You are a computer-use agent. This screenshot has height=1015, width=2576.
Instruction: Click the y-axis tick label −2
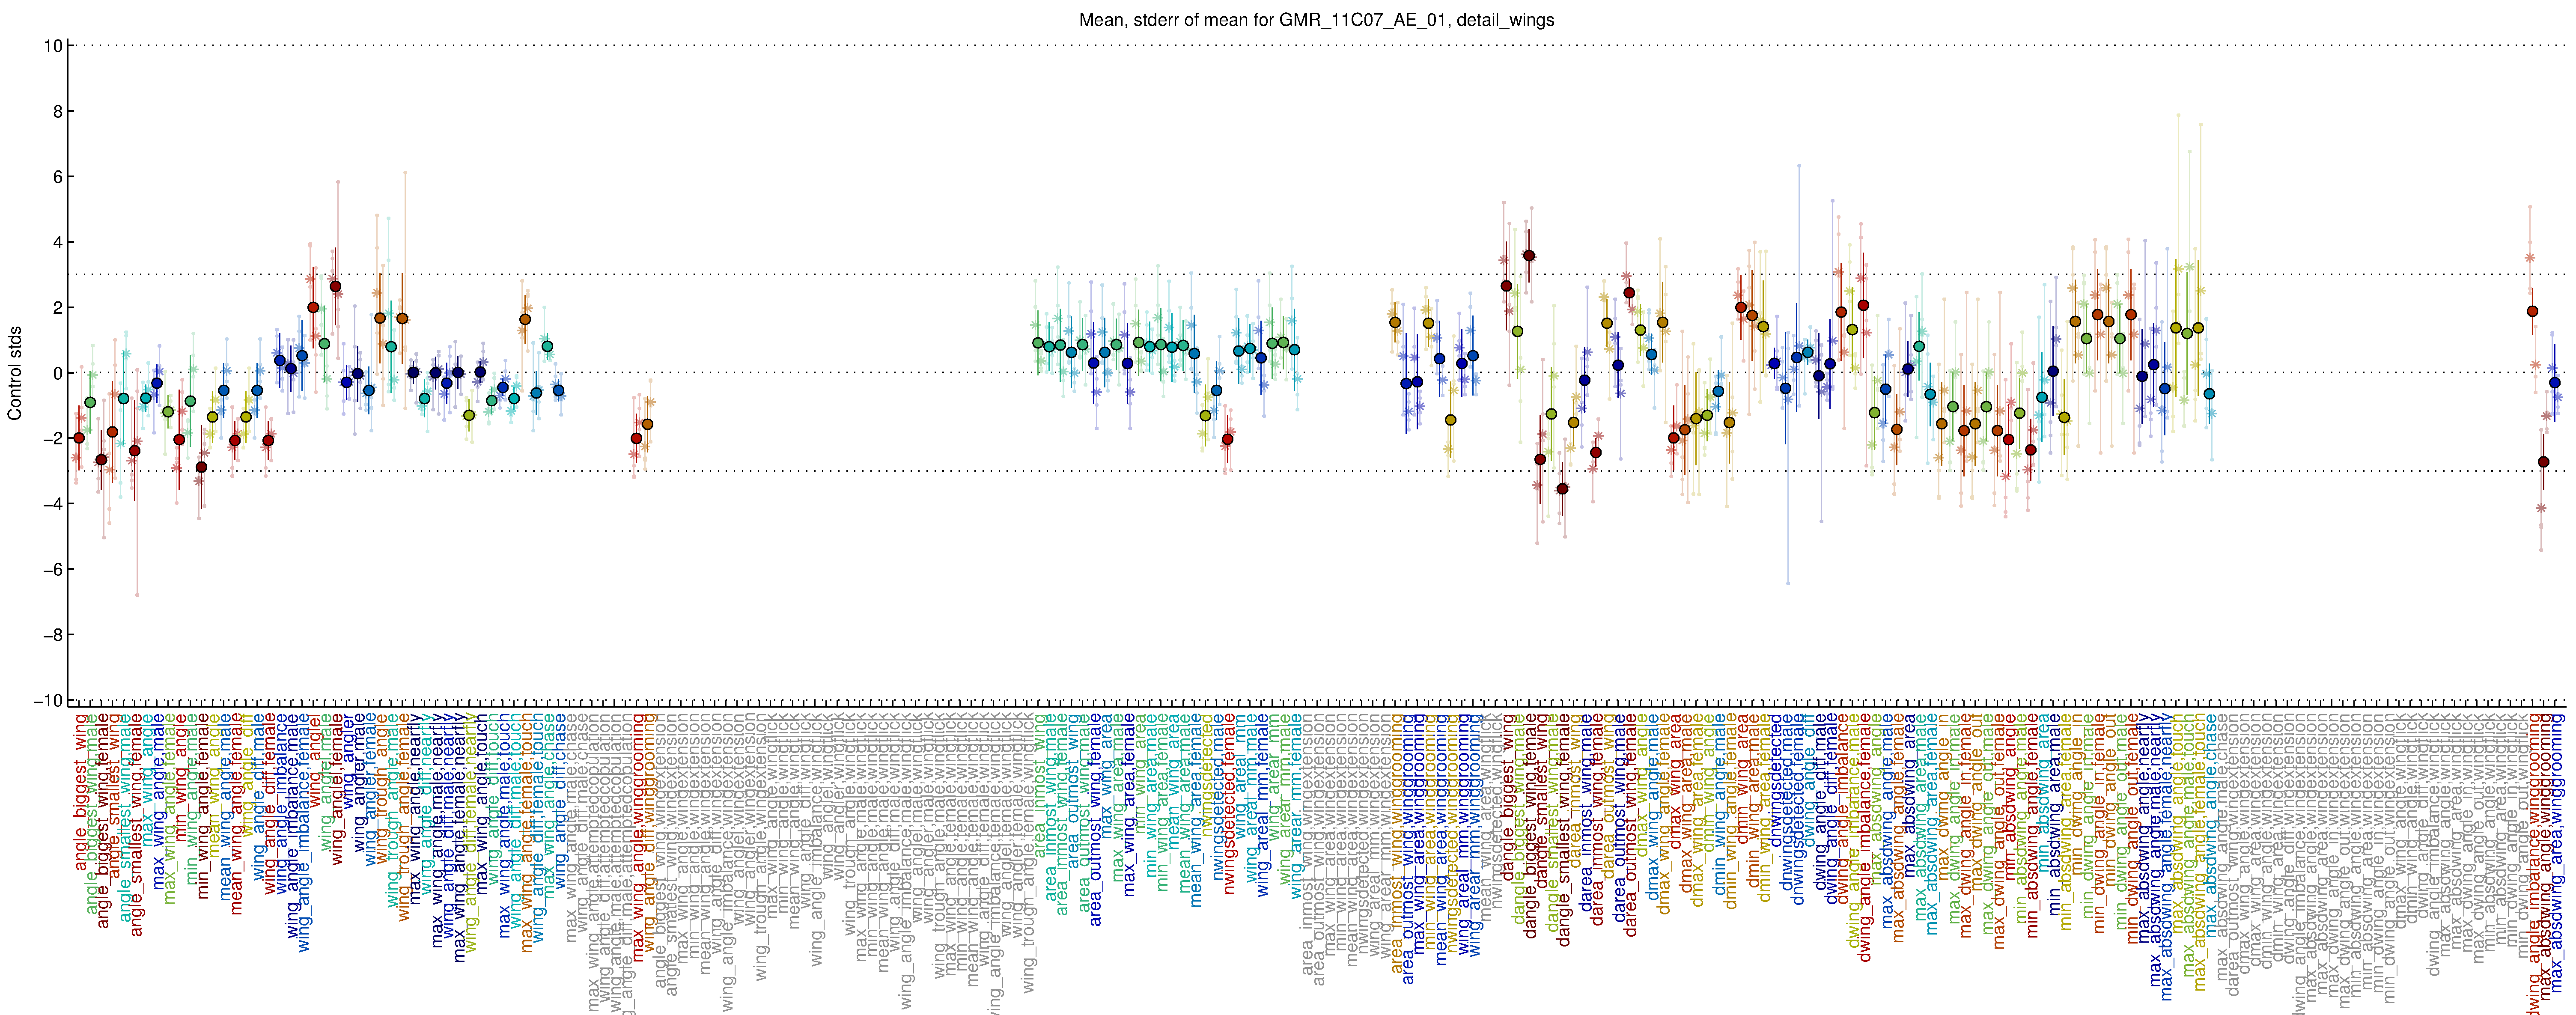52,438
